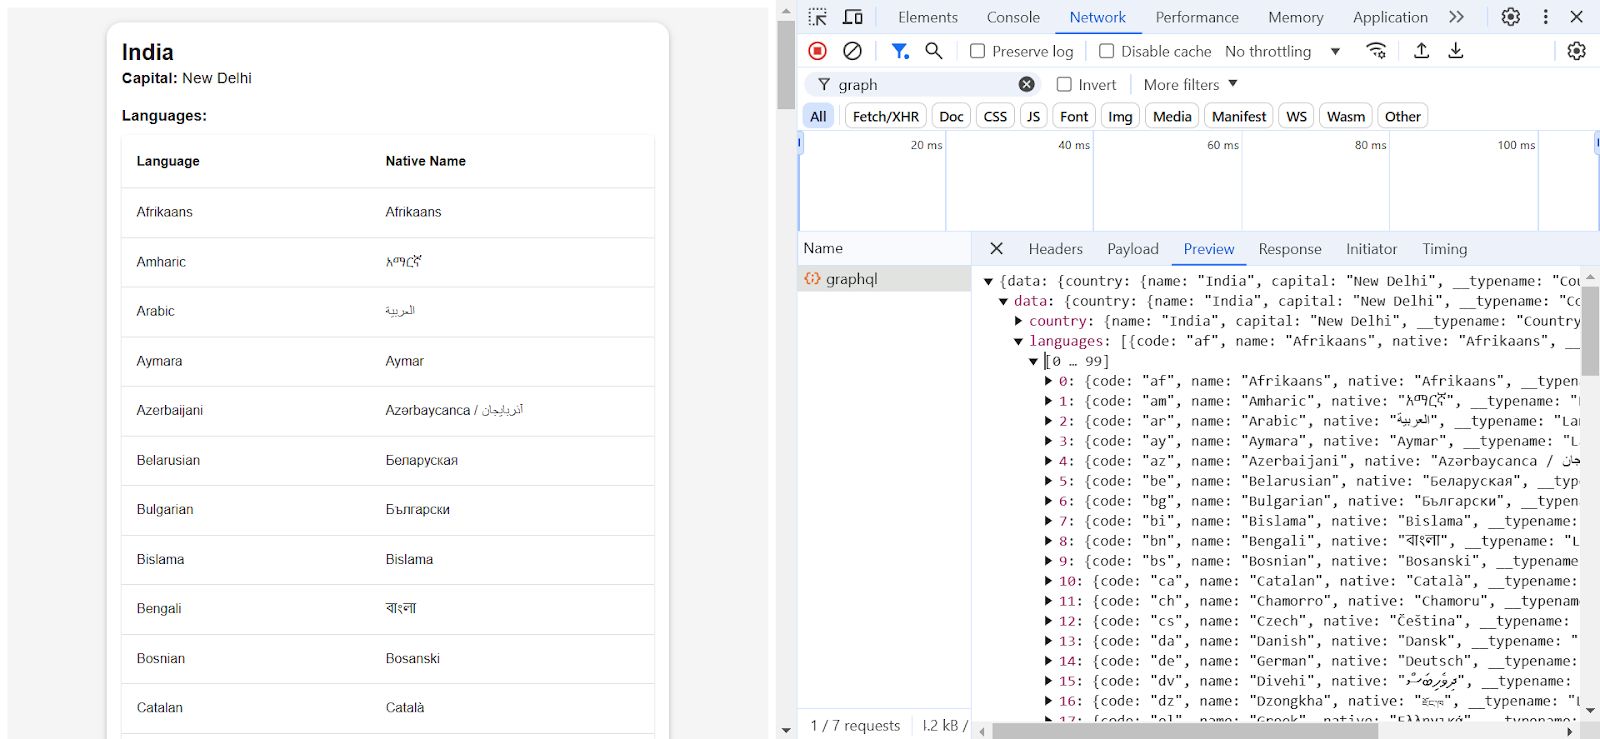Image resolution: width=1600 pixels, height=739 pixels.
Task: Click the filter funnel icon
Action: tap(899, 51)
